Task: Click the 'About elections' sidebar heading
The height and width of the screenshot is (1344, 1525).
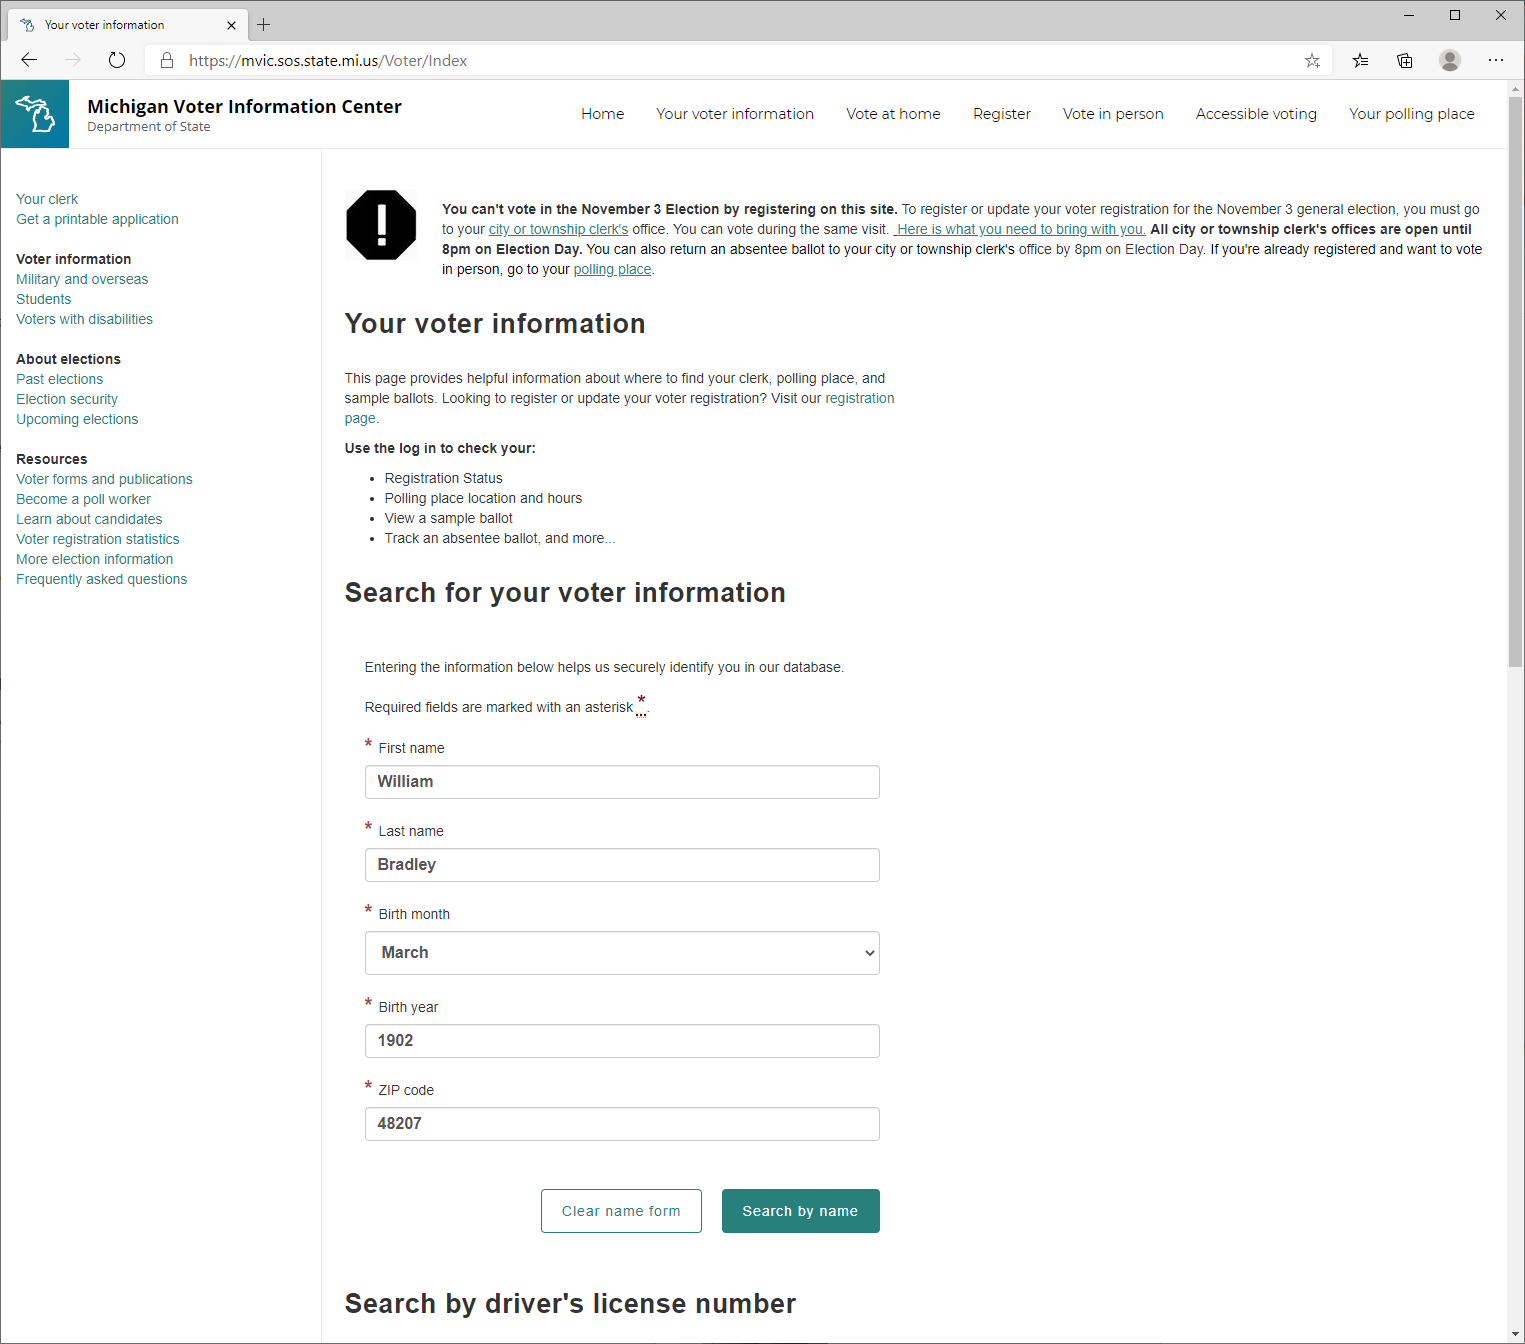Action: (x=68, y=359)
